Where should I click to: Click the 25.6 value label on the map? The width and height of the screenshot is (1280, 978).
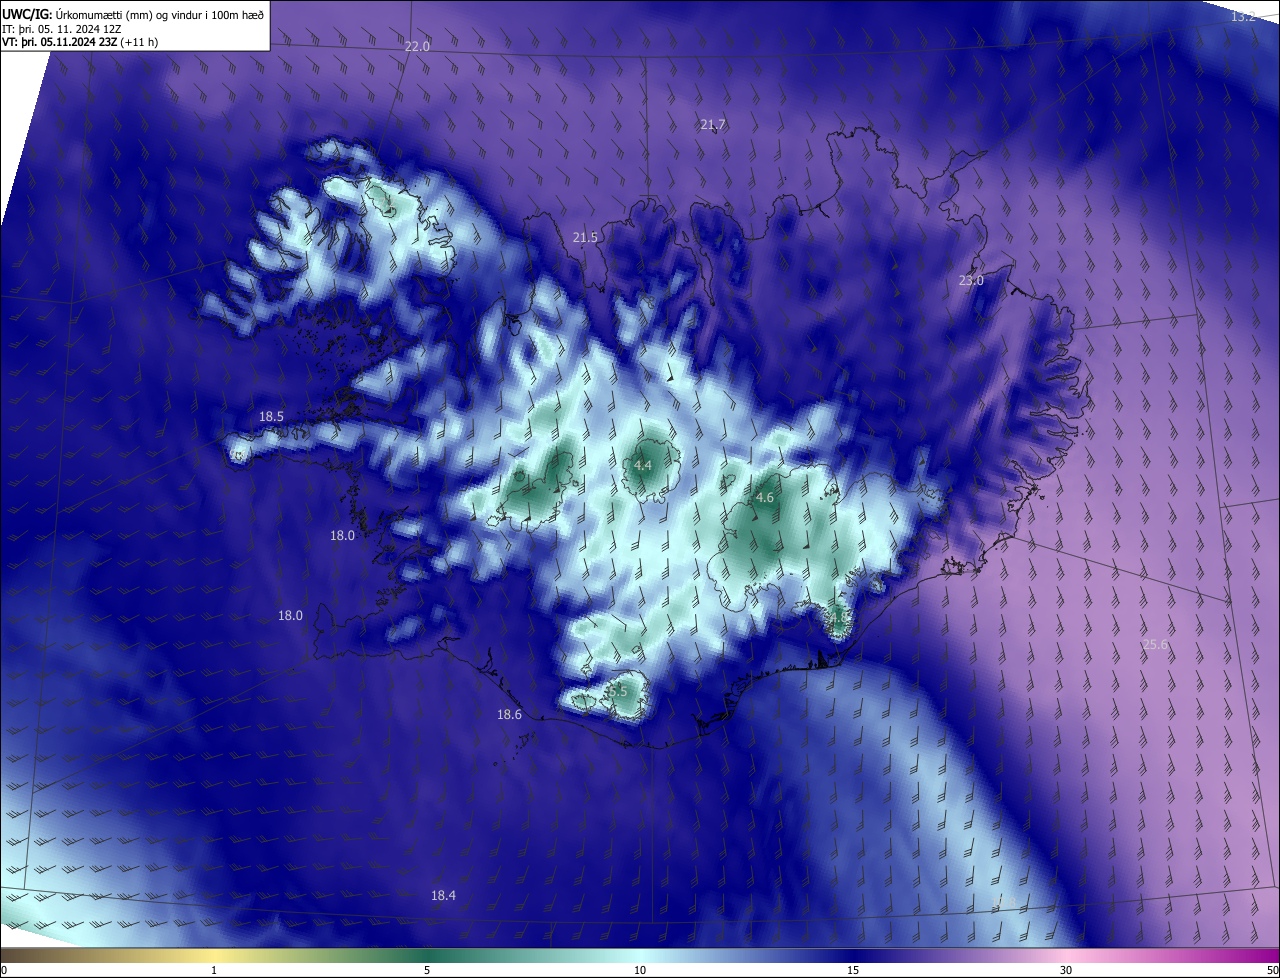click(1155, 645)
